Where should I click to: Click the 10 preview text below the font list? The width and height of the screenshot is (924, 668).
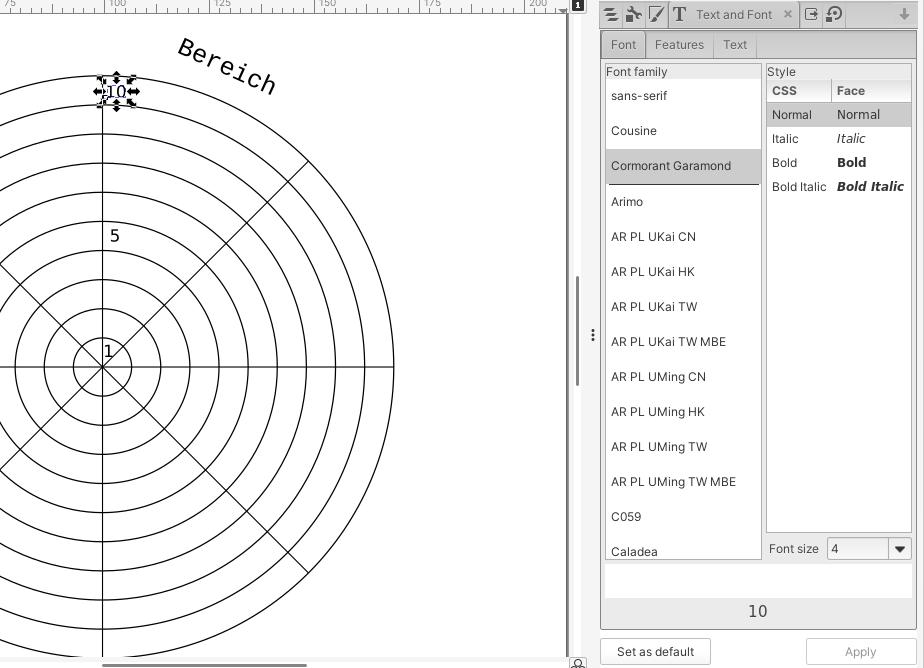pyautogui.click(x=758, y=611)
